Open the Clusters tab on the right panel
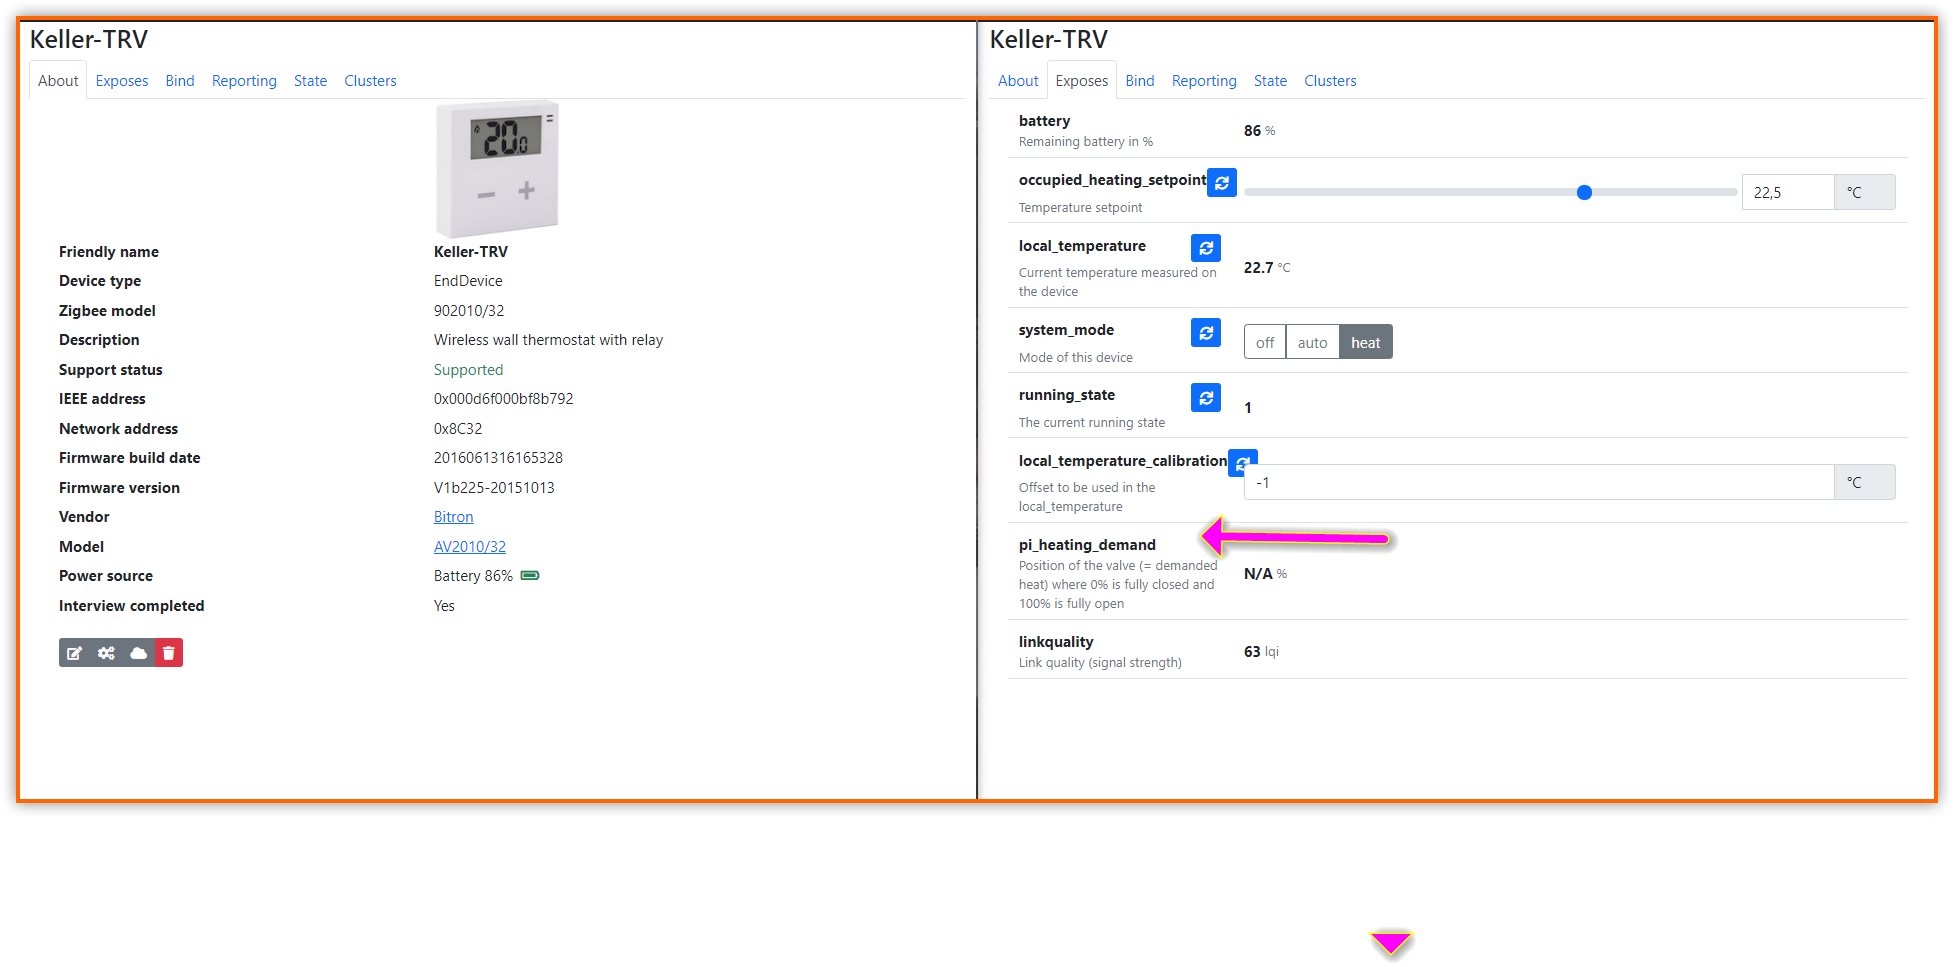 coord(1330,80)
